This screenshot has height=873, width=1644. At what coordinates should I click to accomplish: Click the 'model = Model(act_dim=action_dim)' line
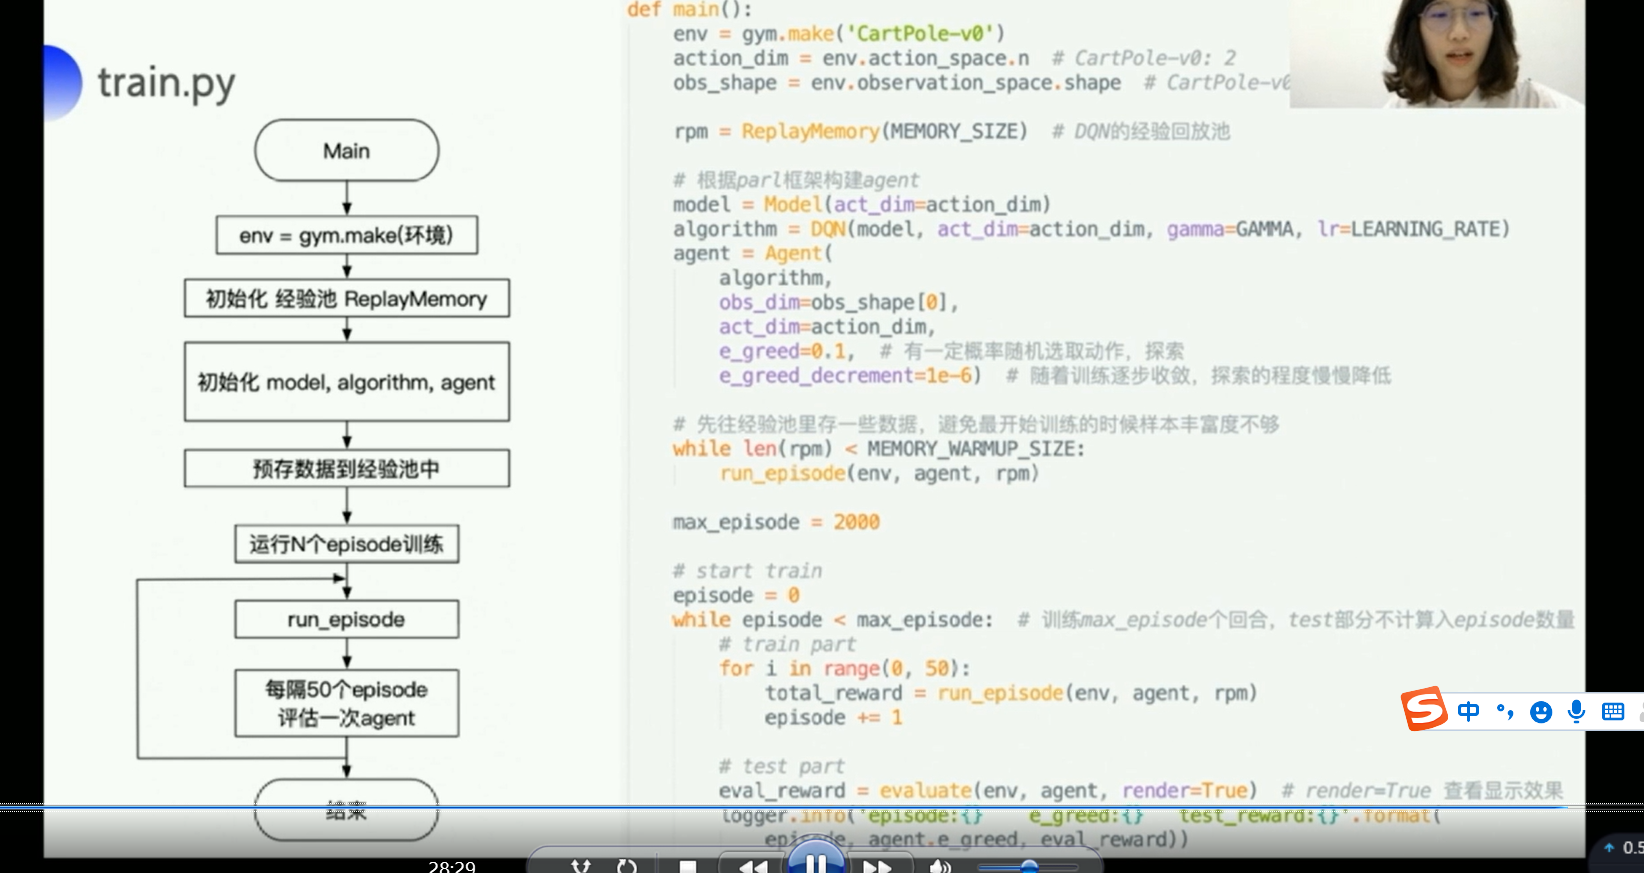coord(861,205)
